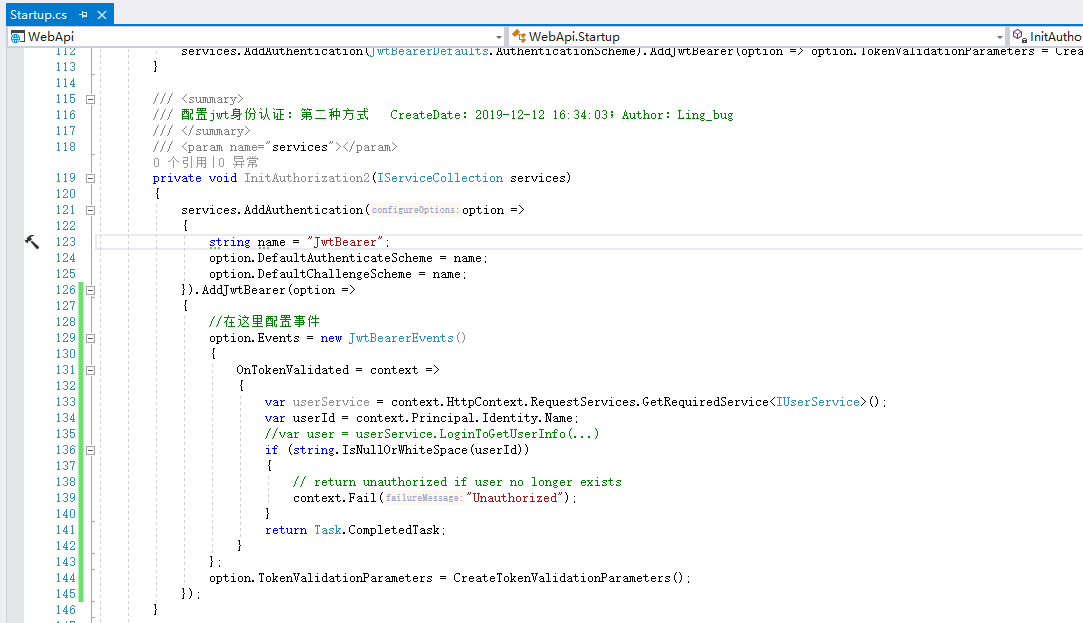Collapse JwtBearerEvents initializer at line 129

(90, 338)
